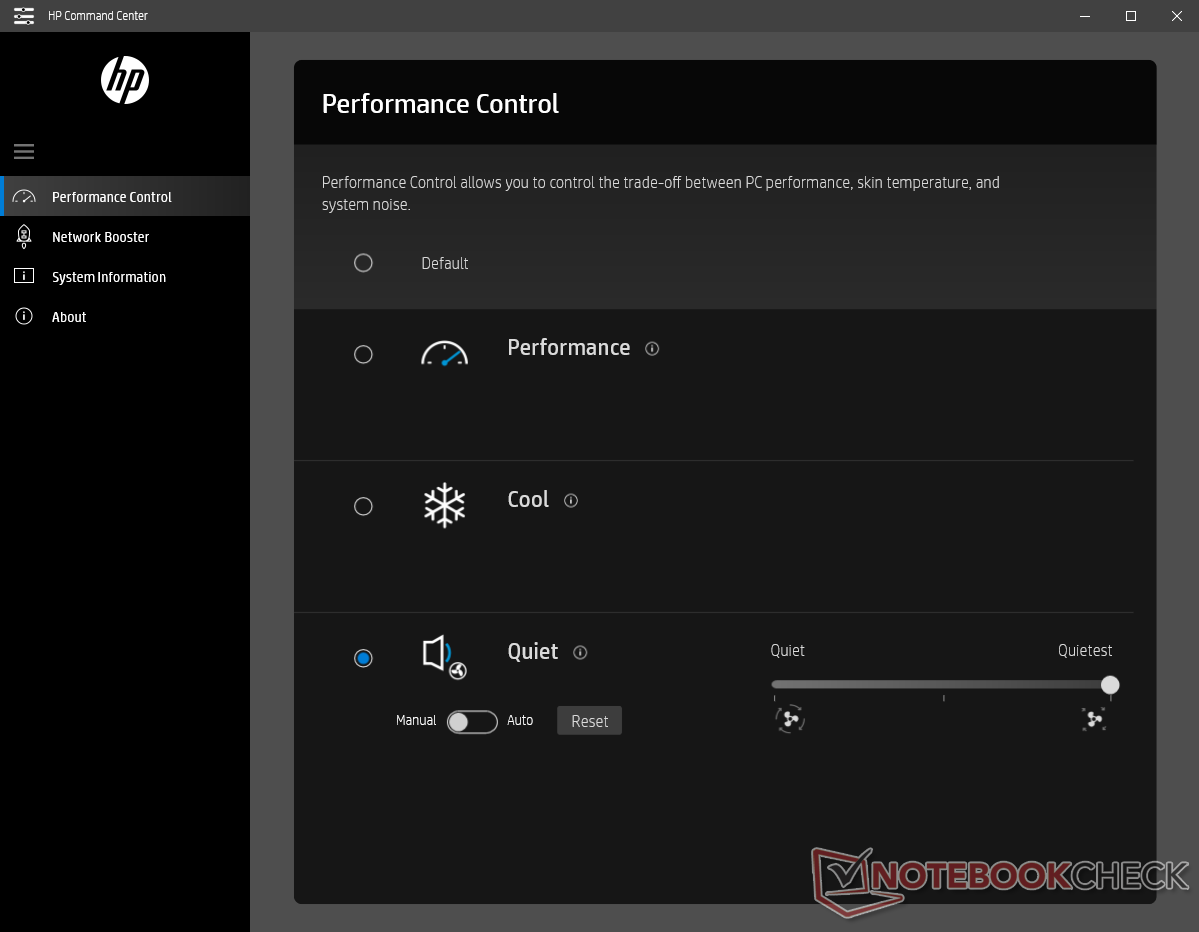Collapse the sidebar with the hamburger menu icon

24,151
